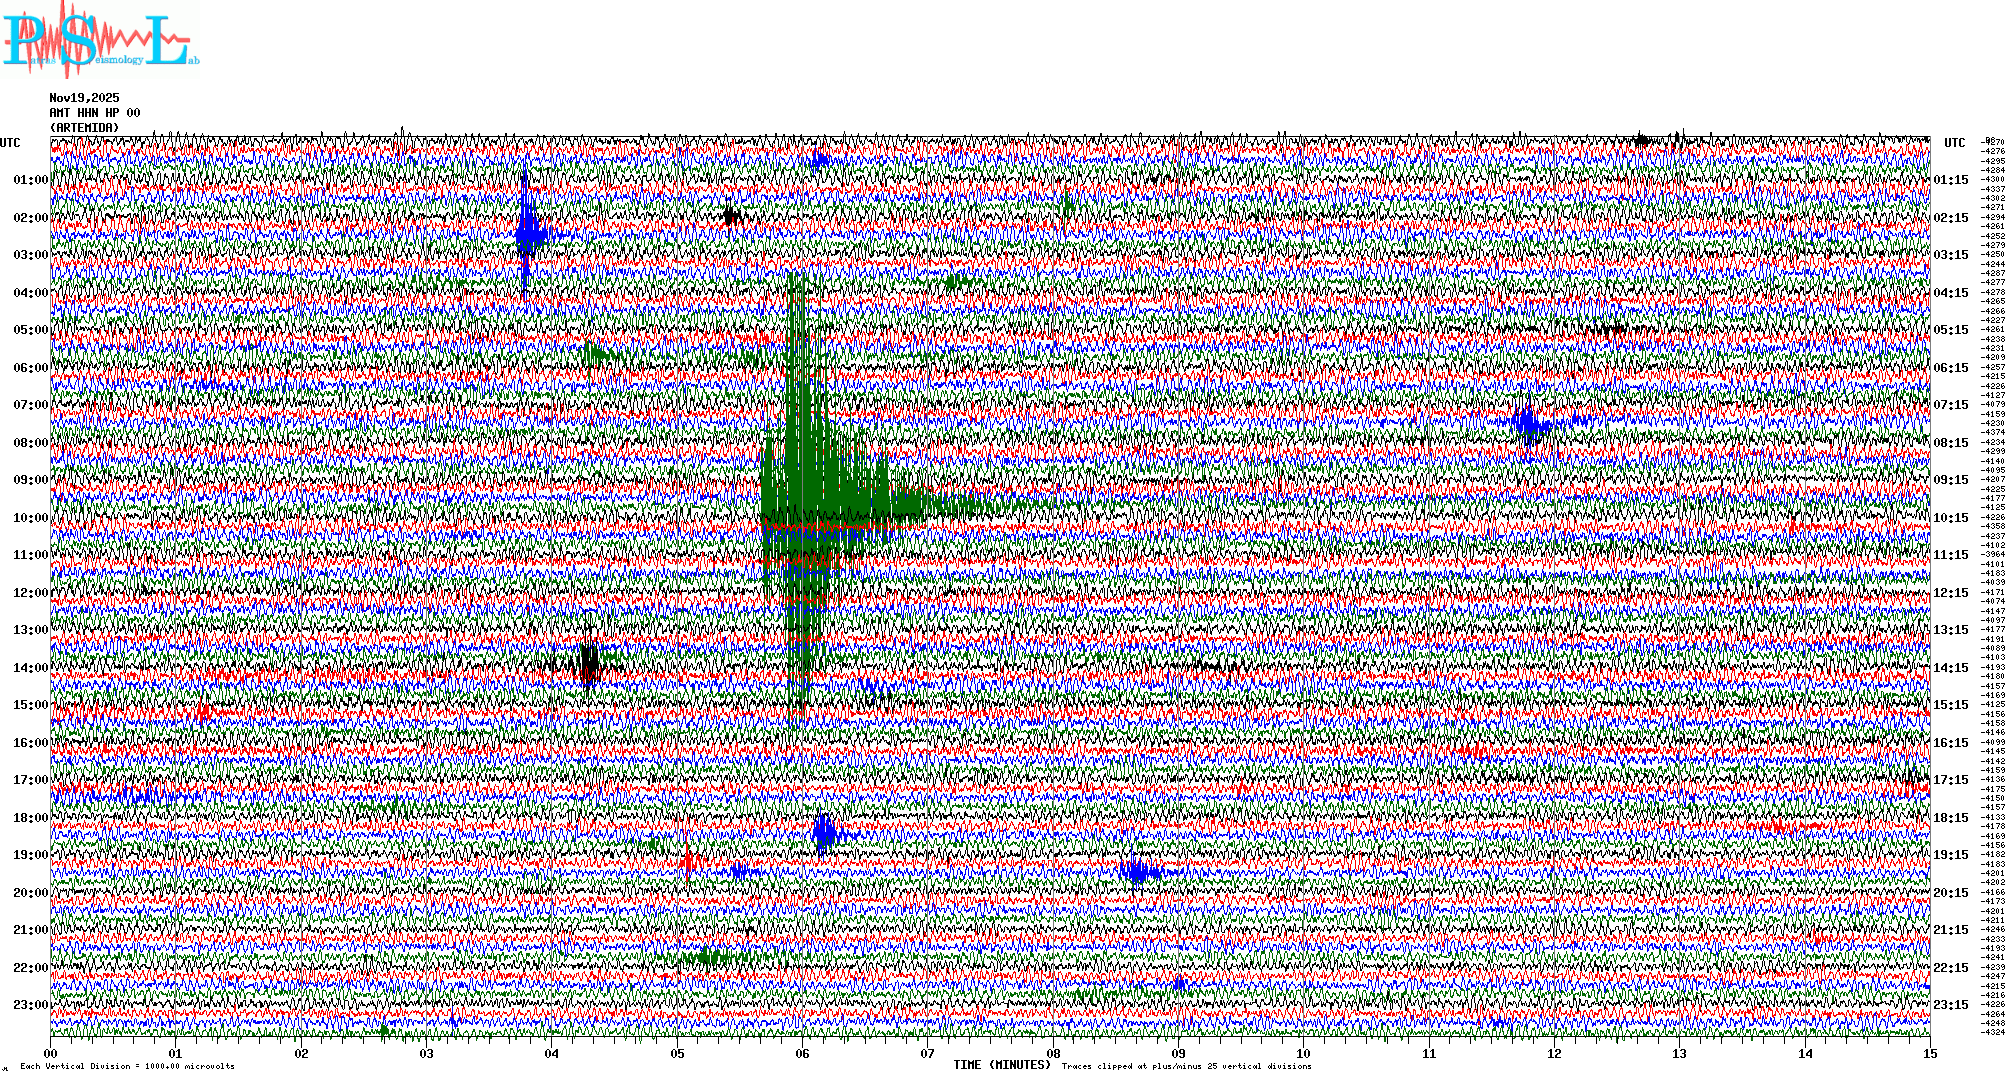Click the (ARTEMIDA) station name label
2010x1080 pixels.
pos(84,128)
